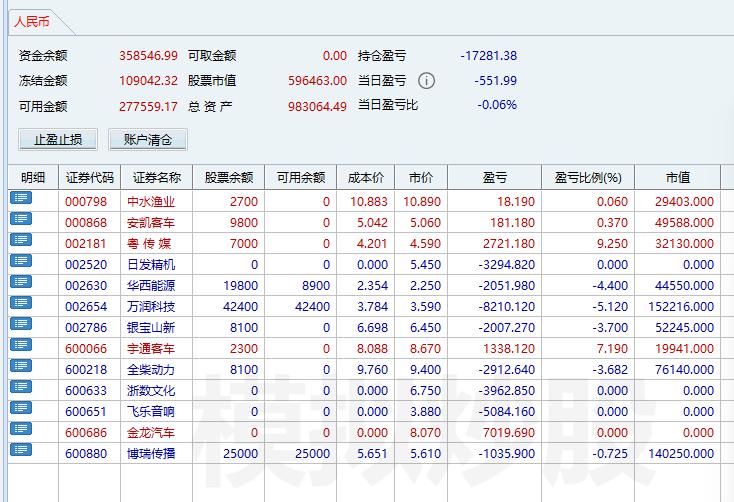Sort by 市价 column header
Viewport: 734px width, 502px height.
tap(421, 177)
